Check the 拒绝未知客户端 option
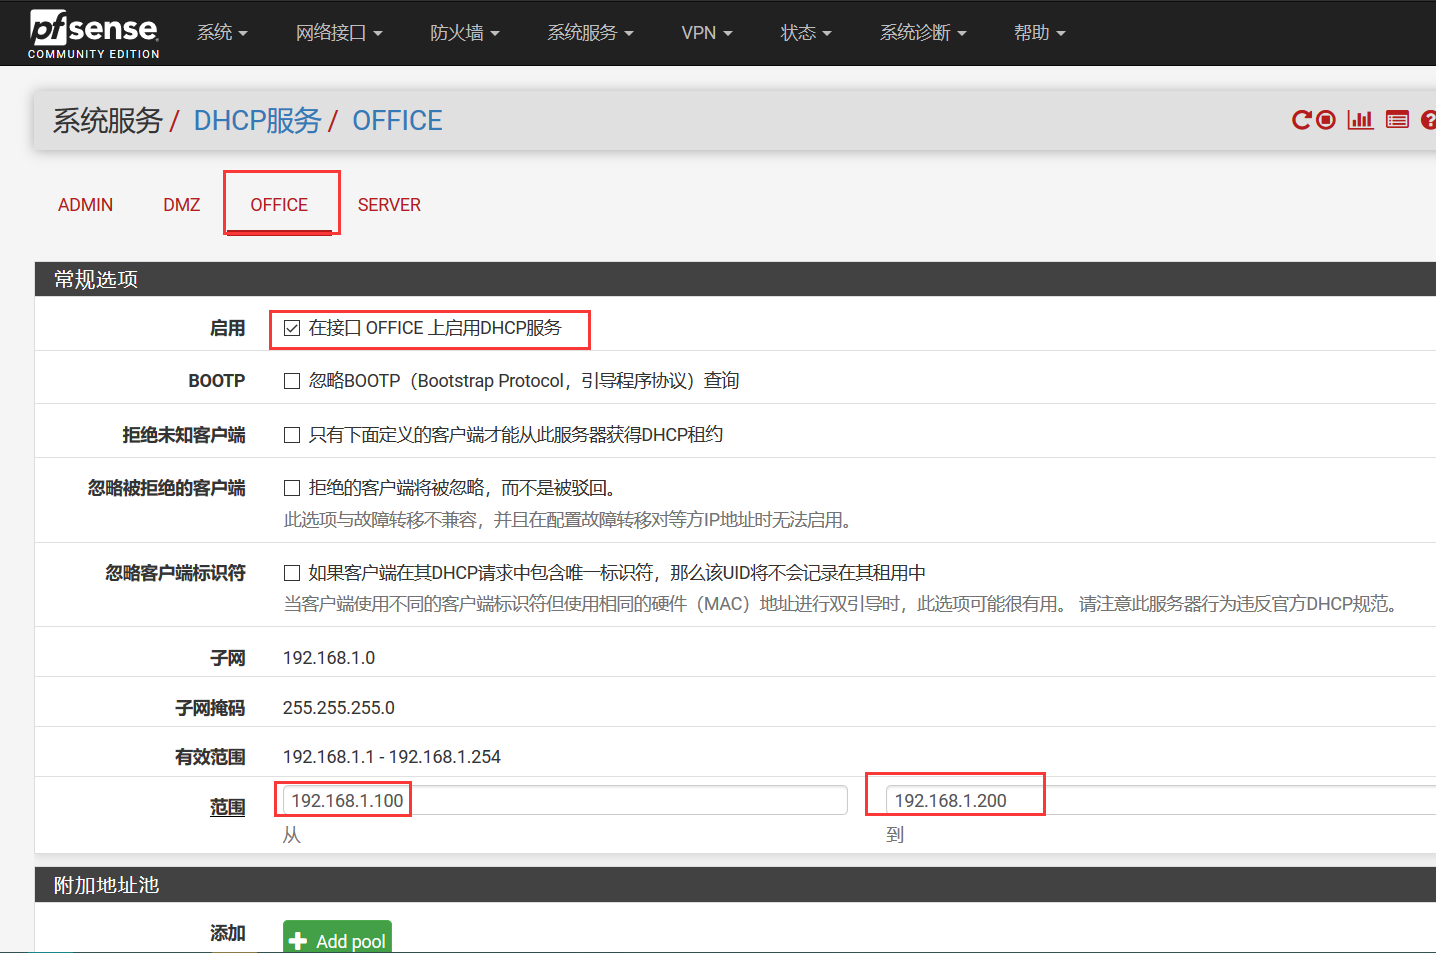Image resolution: width=1436 pixels, height=953 pixels. pos(292,435)
